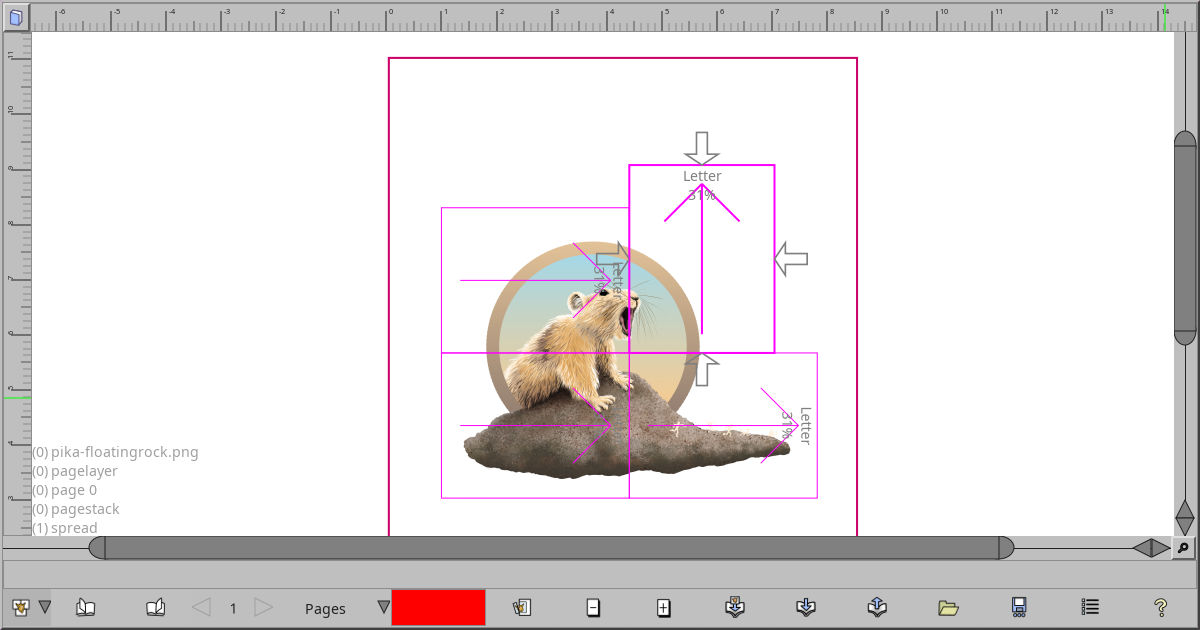Open the window list icon near the right

pyautogui.click(x=1089, y=606)
